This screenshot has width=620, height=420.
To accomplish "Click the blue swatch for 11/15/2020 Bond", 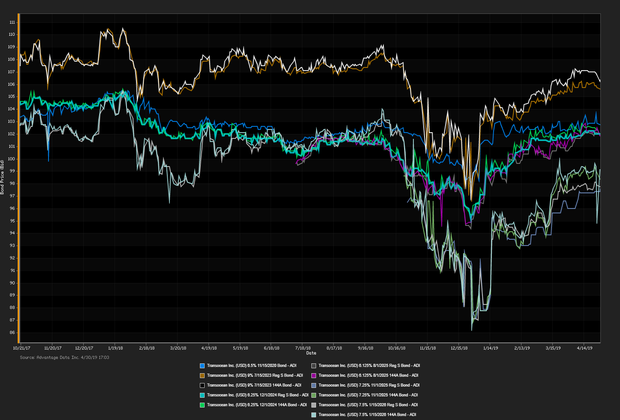I will click(x=202, y=366).
